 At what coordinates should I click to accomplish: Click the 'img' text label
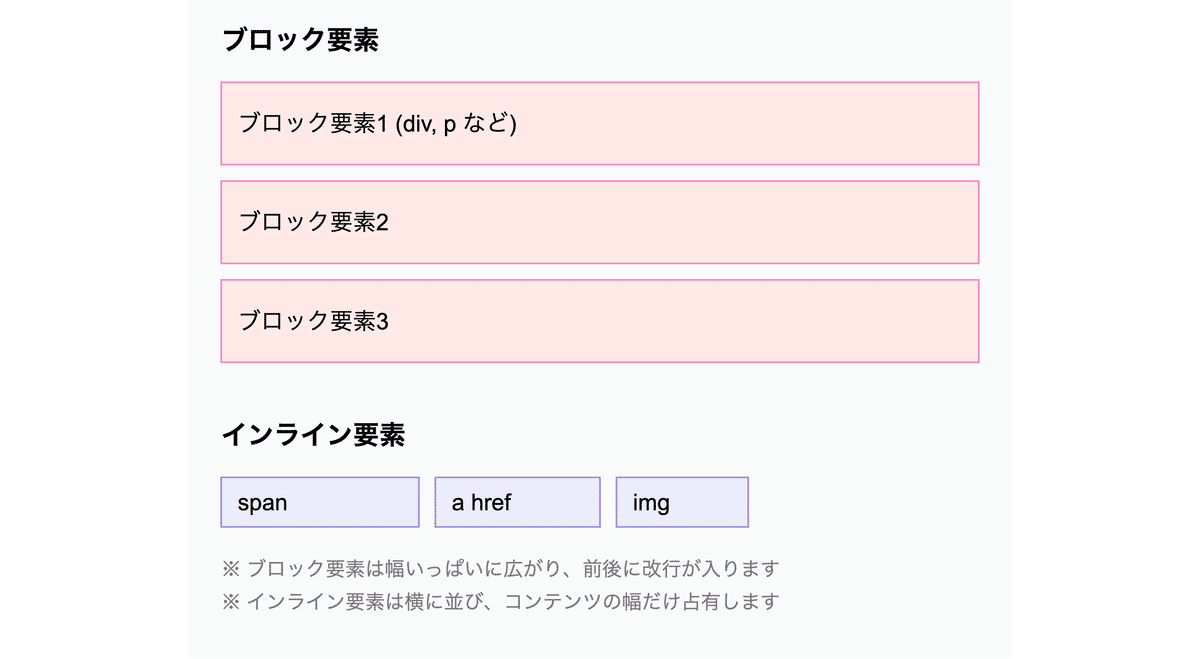point(651,503)
